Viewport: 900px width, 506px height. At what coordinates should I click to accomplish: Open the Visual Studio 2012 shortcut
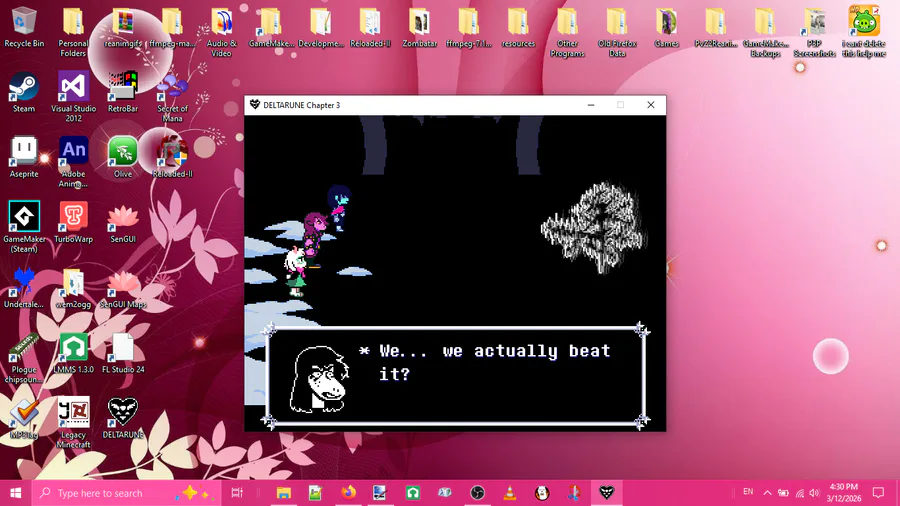coord(73,96)
